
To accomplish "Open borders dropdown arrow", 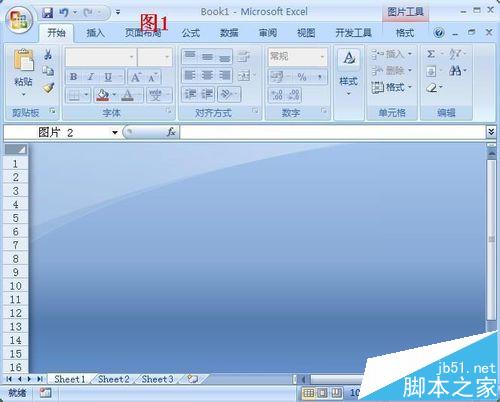I will (86, 95).
